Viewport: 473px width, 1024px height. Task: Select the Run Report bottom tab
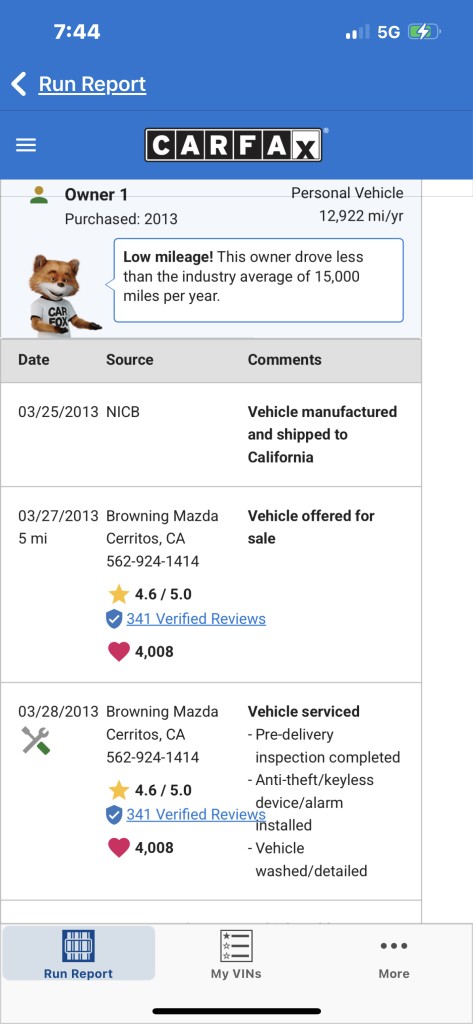tap(78, 953)
